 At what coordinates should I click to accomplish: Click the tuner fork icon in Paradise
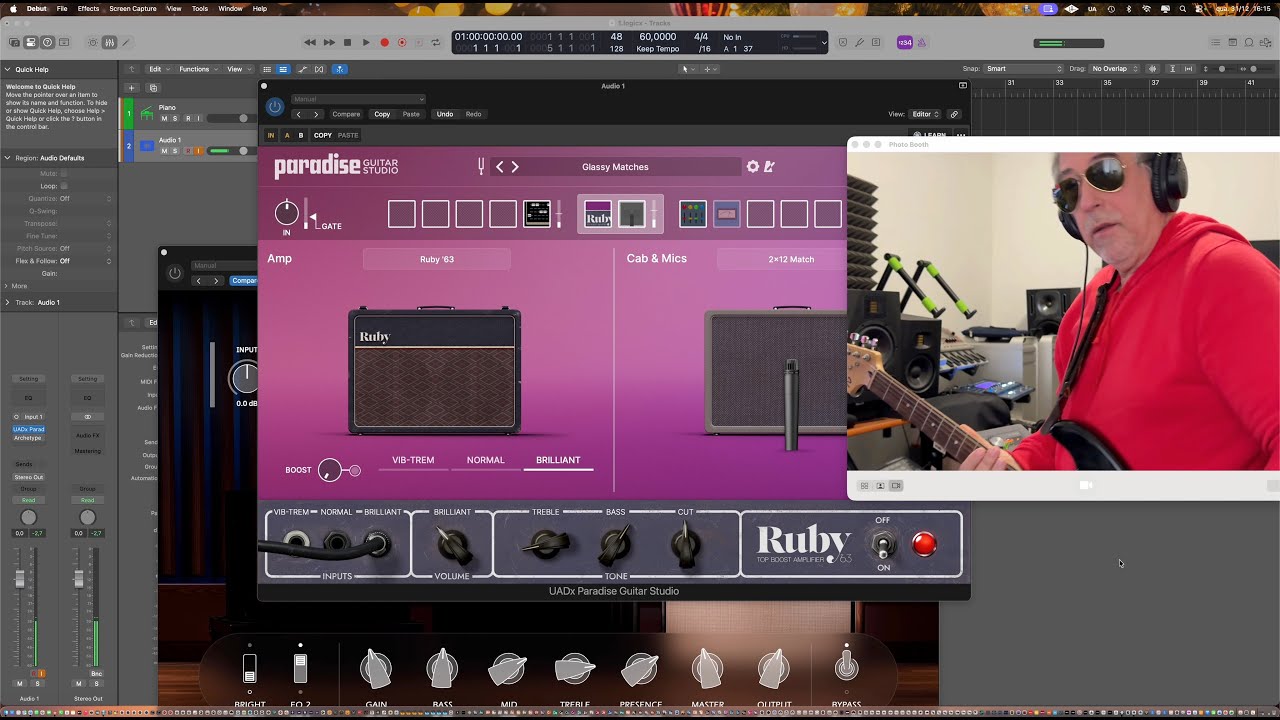coord(481,166)
